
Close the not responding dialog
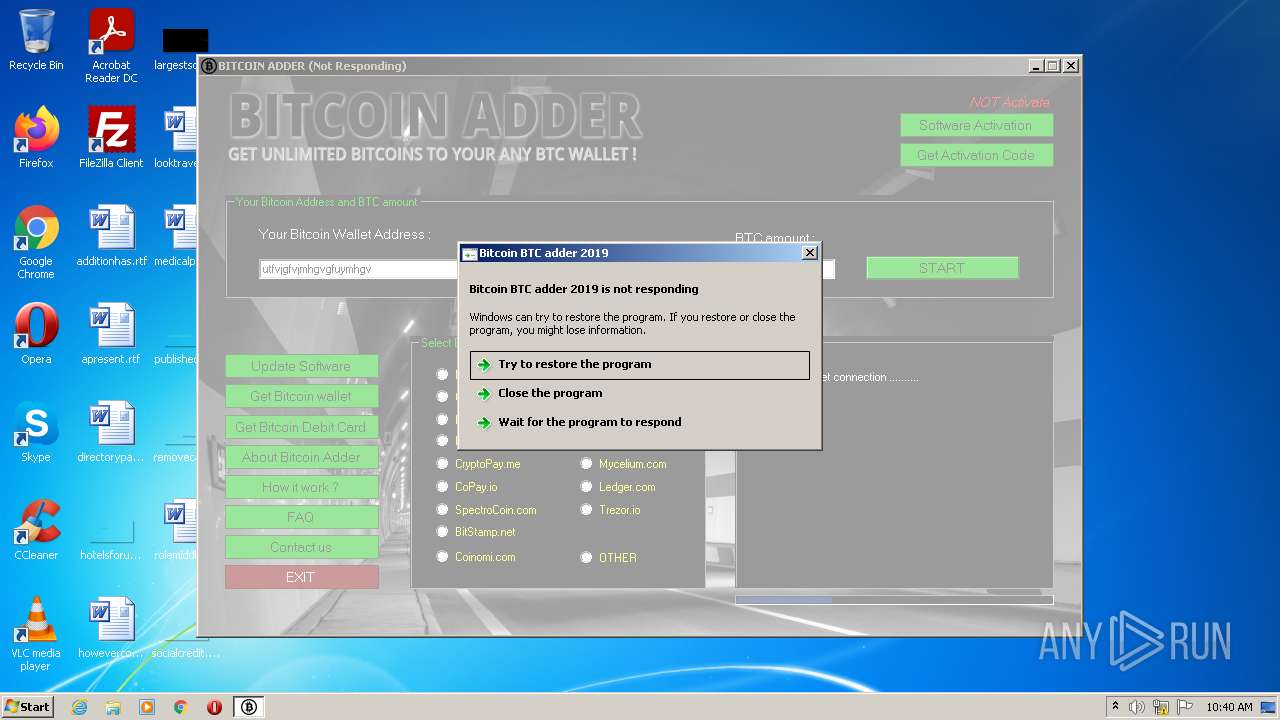810,253
